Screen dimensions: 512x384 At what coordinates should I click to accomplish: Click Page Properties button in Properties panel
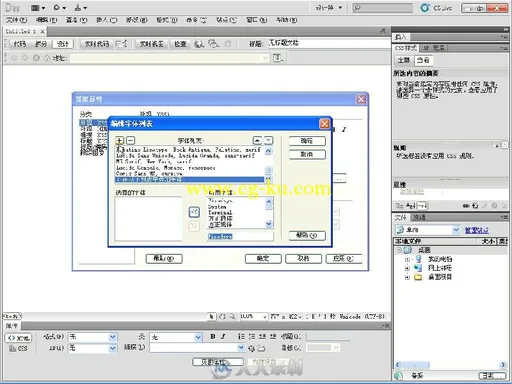click(x=218, y=362)
